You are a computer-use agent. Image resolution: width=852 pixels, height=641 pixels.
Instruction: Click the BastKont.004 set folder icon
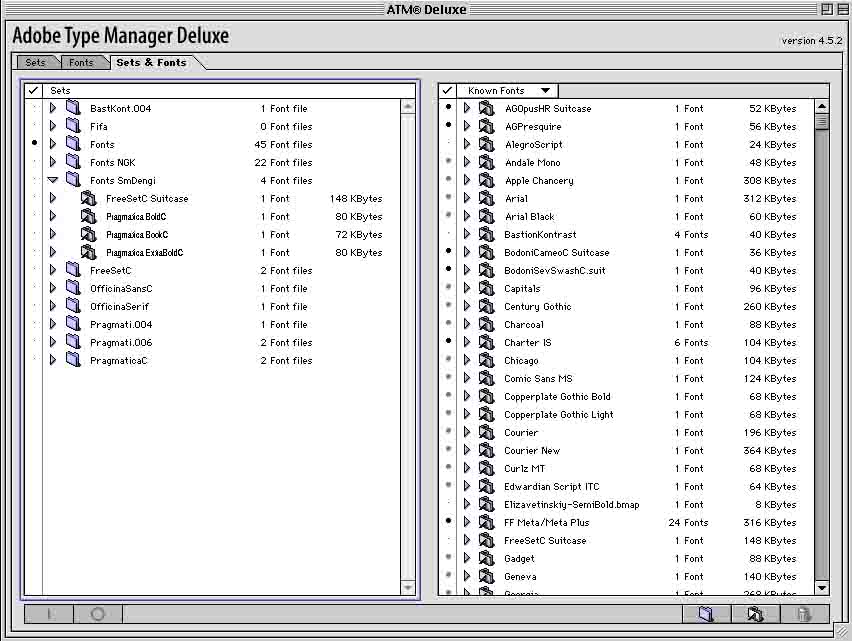[73, 108]
